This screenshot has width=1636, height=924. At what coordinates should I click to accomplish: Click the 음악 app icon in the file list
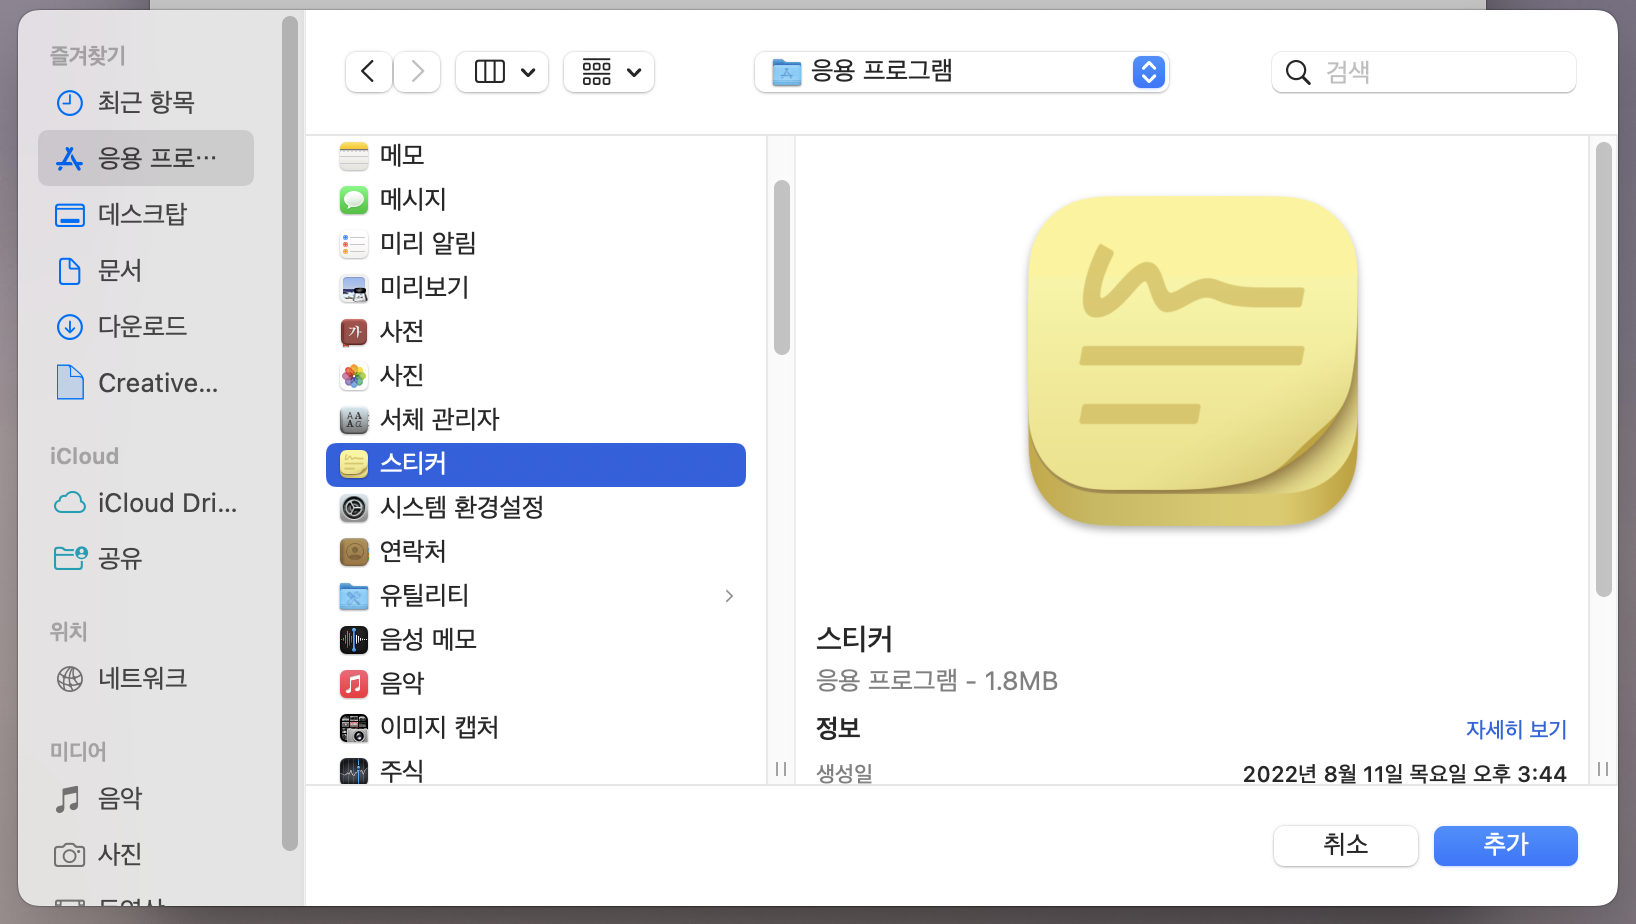(x=354, y=684)
